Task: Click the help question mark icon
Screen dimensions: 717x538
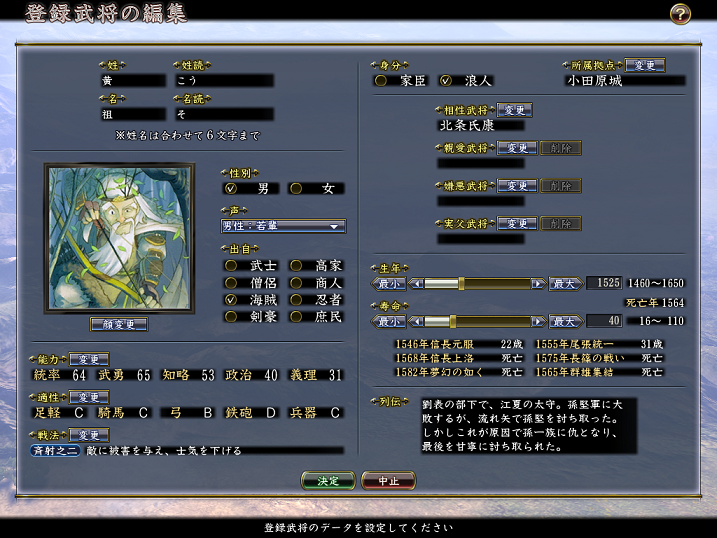Action: click(680, 13)
